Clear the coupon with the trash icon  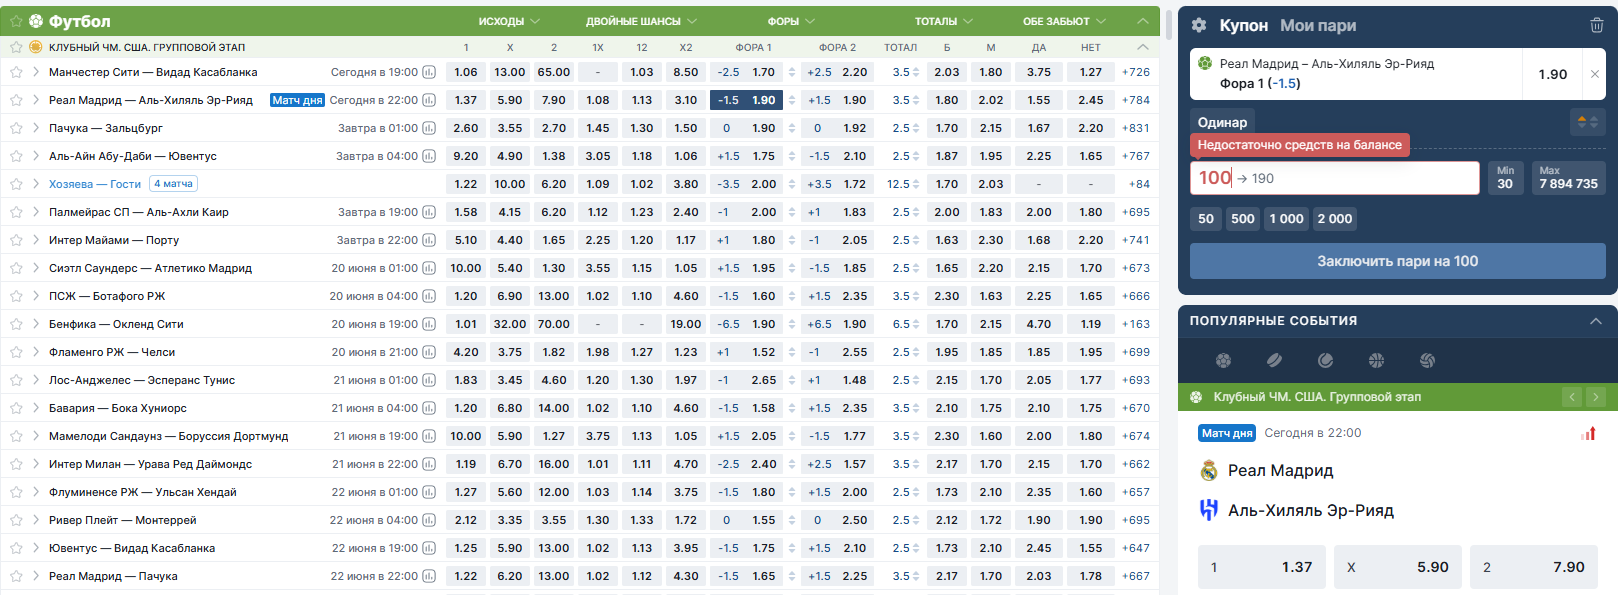[1597, 25]
